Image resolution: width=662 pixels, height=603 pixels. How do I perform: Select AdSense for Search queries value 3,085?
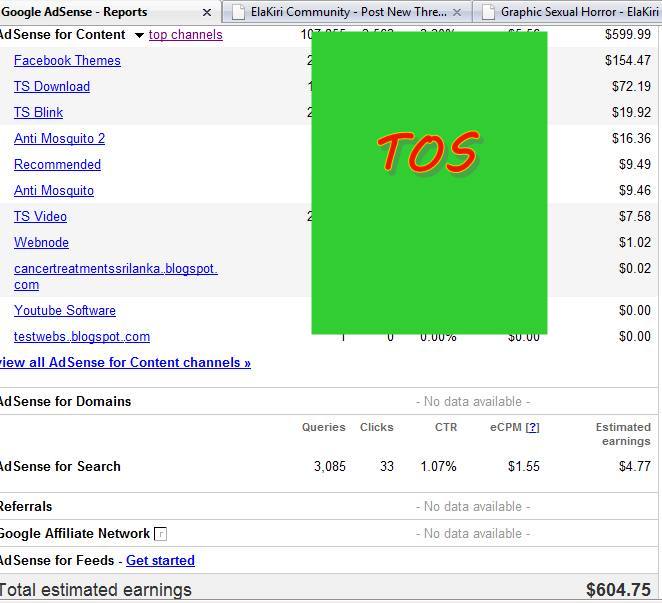[330, 467]
